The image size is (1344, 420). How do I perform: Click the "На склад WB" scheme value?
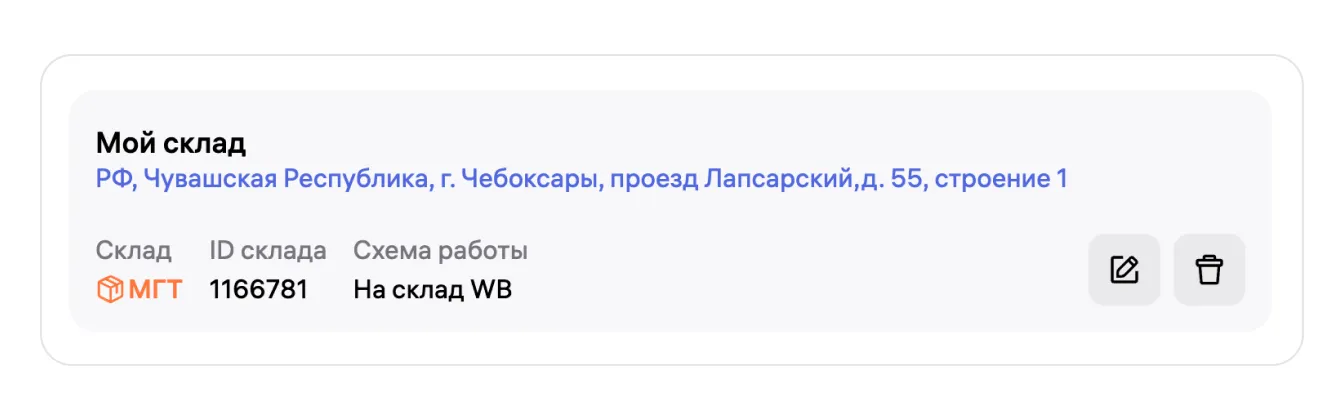click(x=432, y=290)
